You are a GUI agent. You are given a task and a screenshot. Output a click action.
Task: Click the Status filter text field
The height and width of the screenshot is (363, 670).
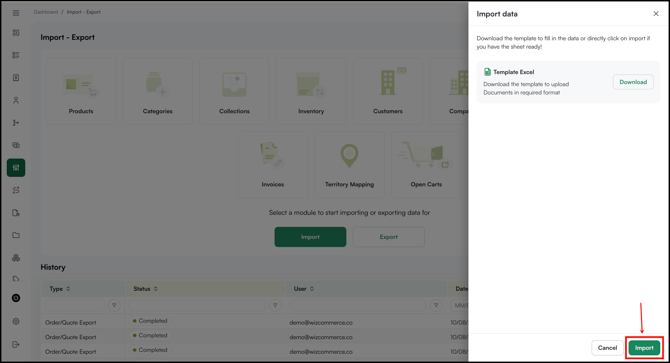click(197, 305)
